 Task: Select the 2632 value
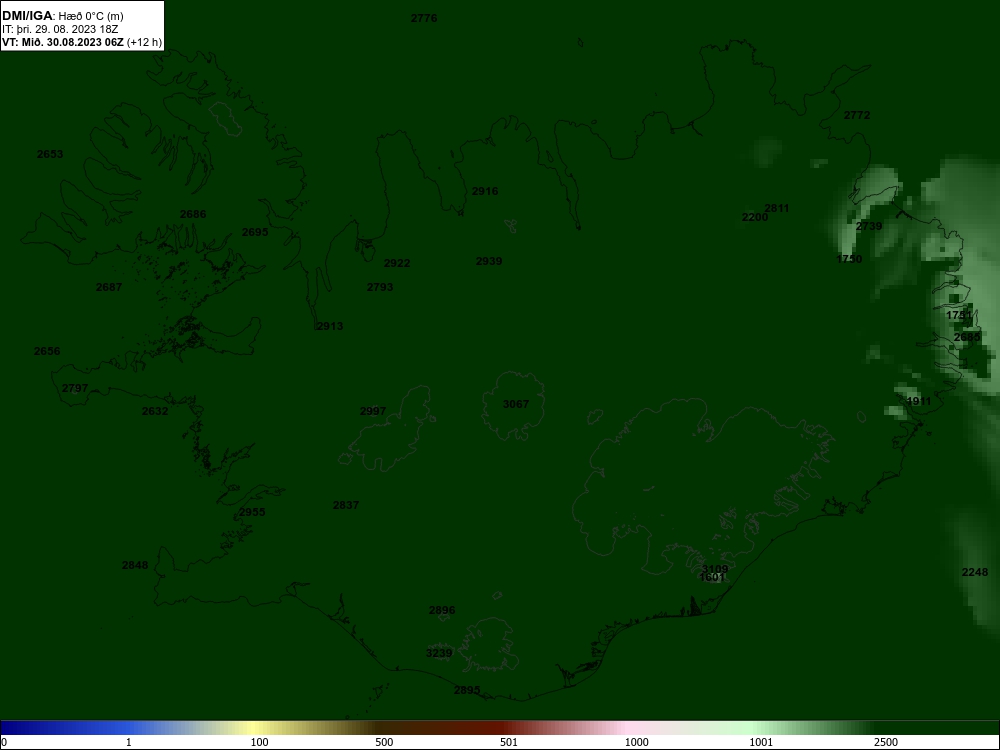[155, 411]
